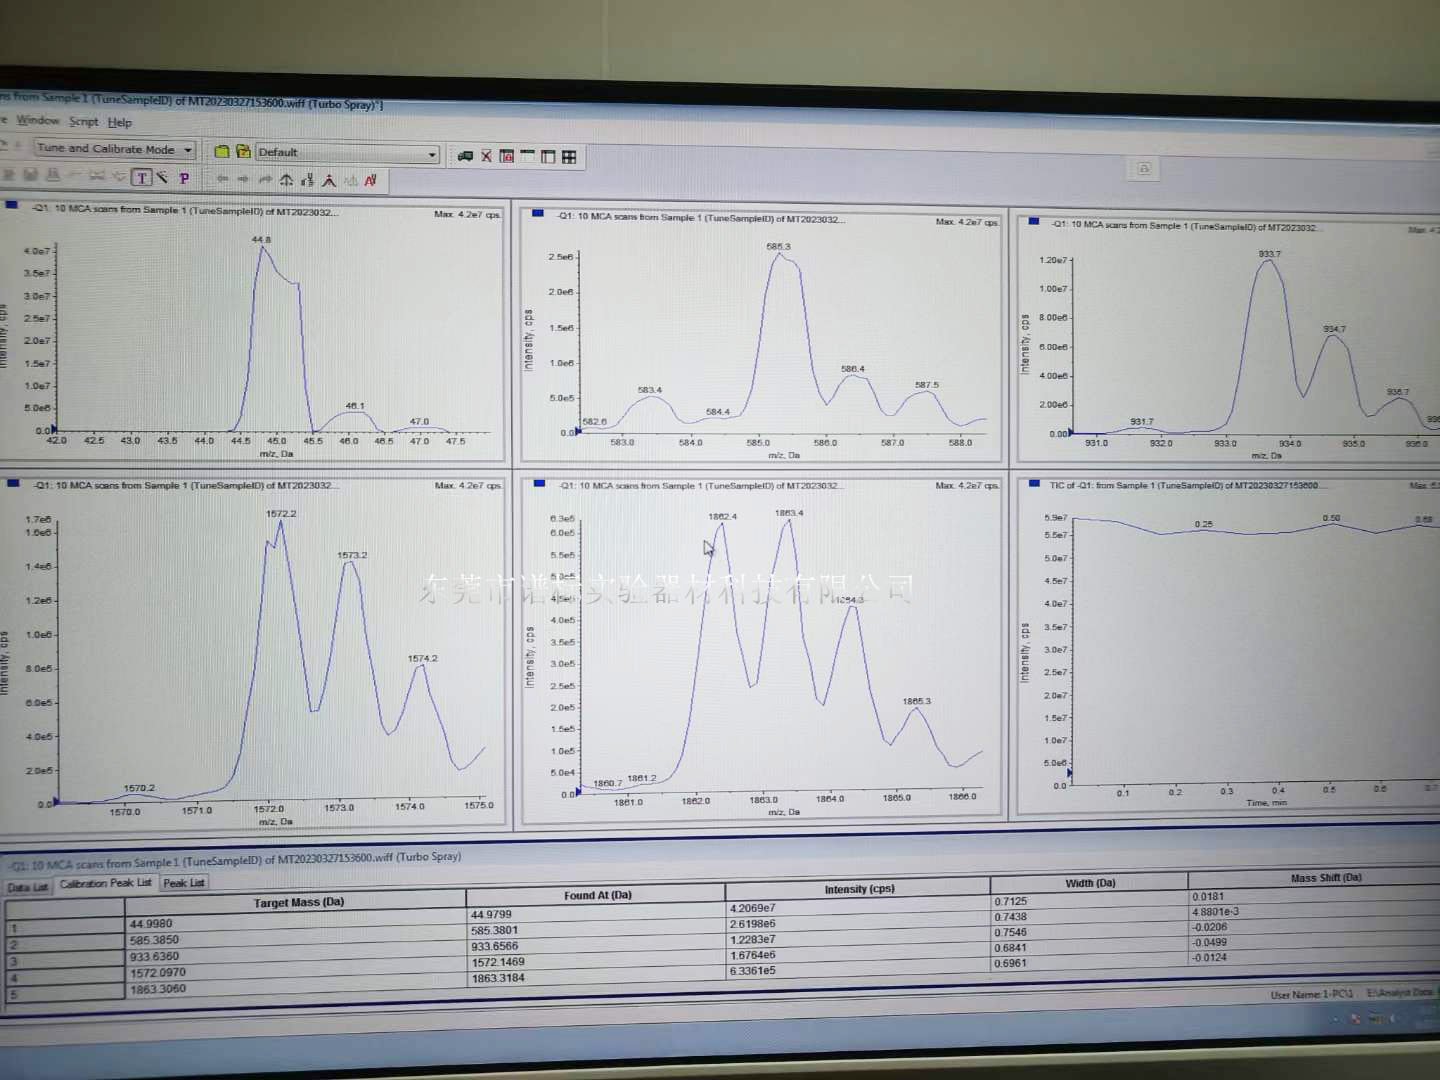This screenshot has height=1080, width=1440.
Task: Click the T tune mode toolbar icon
Action: click(142, 178)
